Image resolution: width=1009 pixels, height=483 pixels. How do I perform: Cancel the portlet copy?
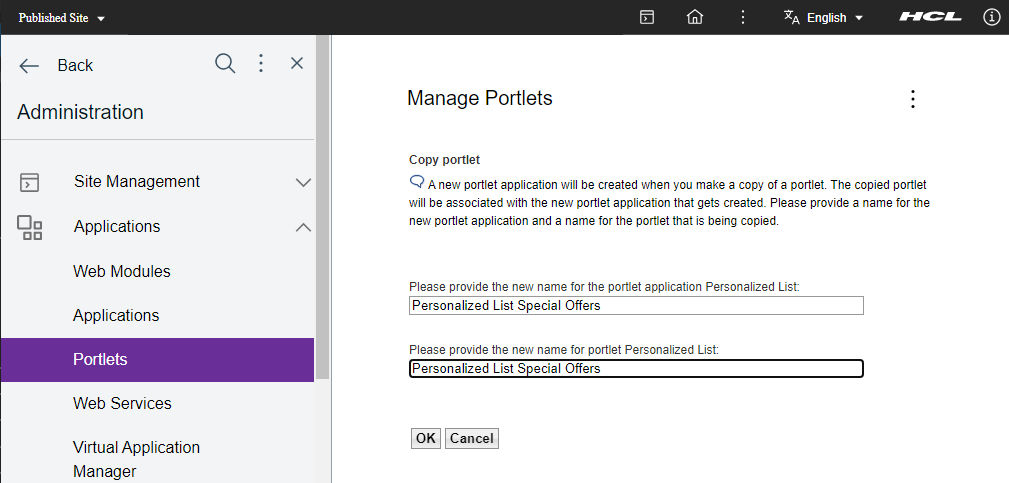472,439
